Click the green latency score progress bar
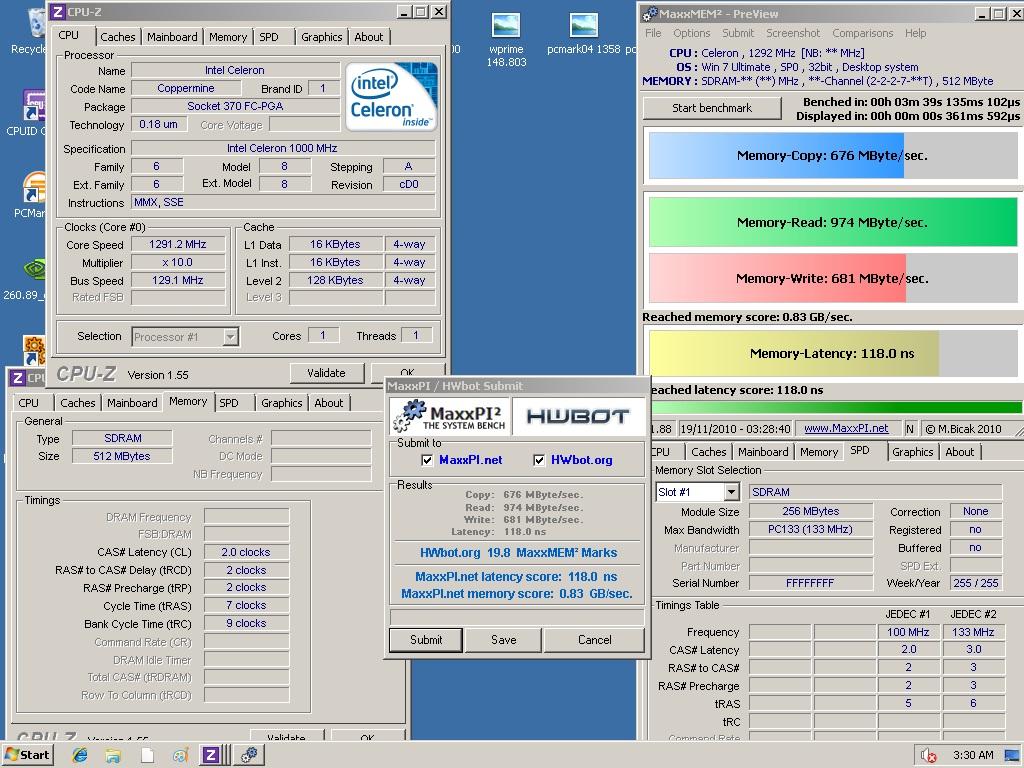Image resolution: width=1024 pixels, height=768 pixels. tap(837, 408)
